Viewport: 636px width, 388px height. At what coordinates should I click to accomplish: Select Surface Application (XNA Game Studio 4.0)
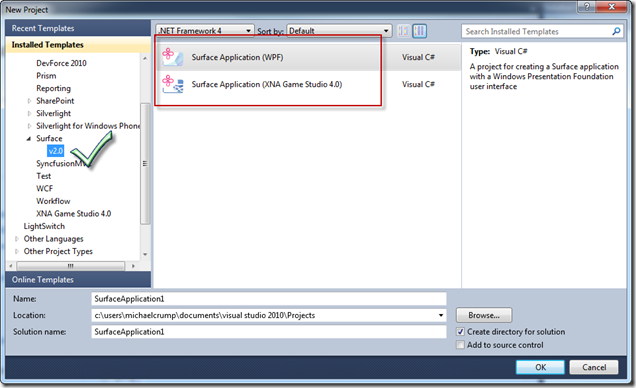(308, 84)
